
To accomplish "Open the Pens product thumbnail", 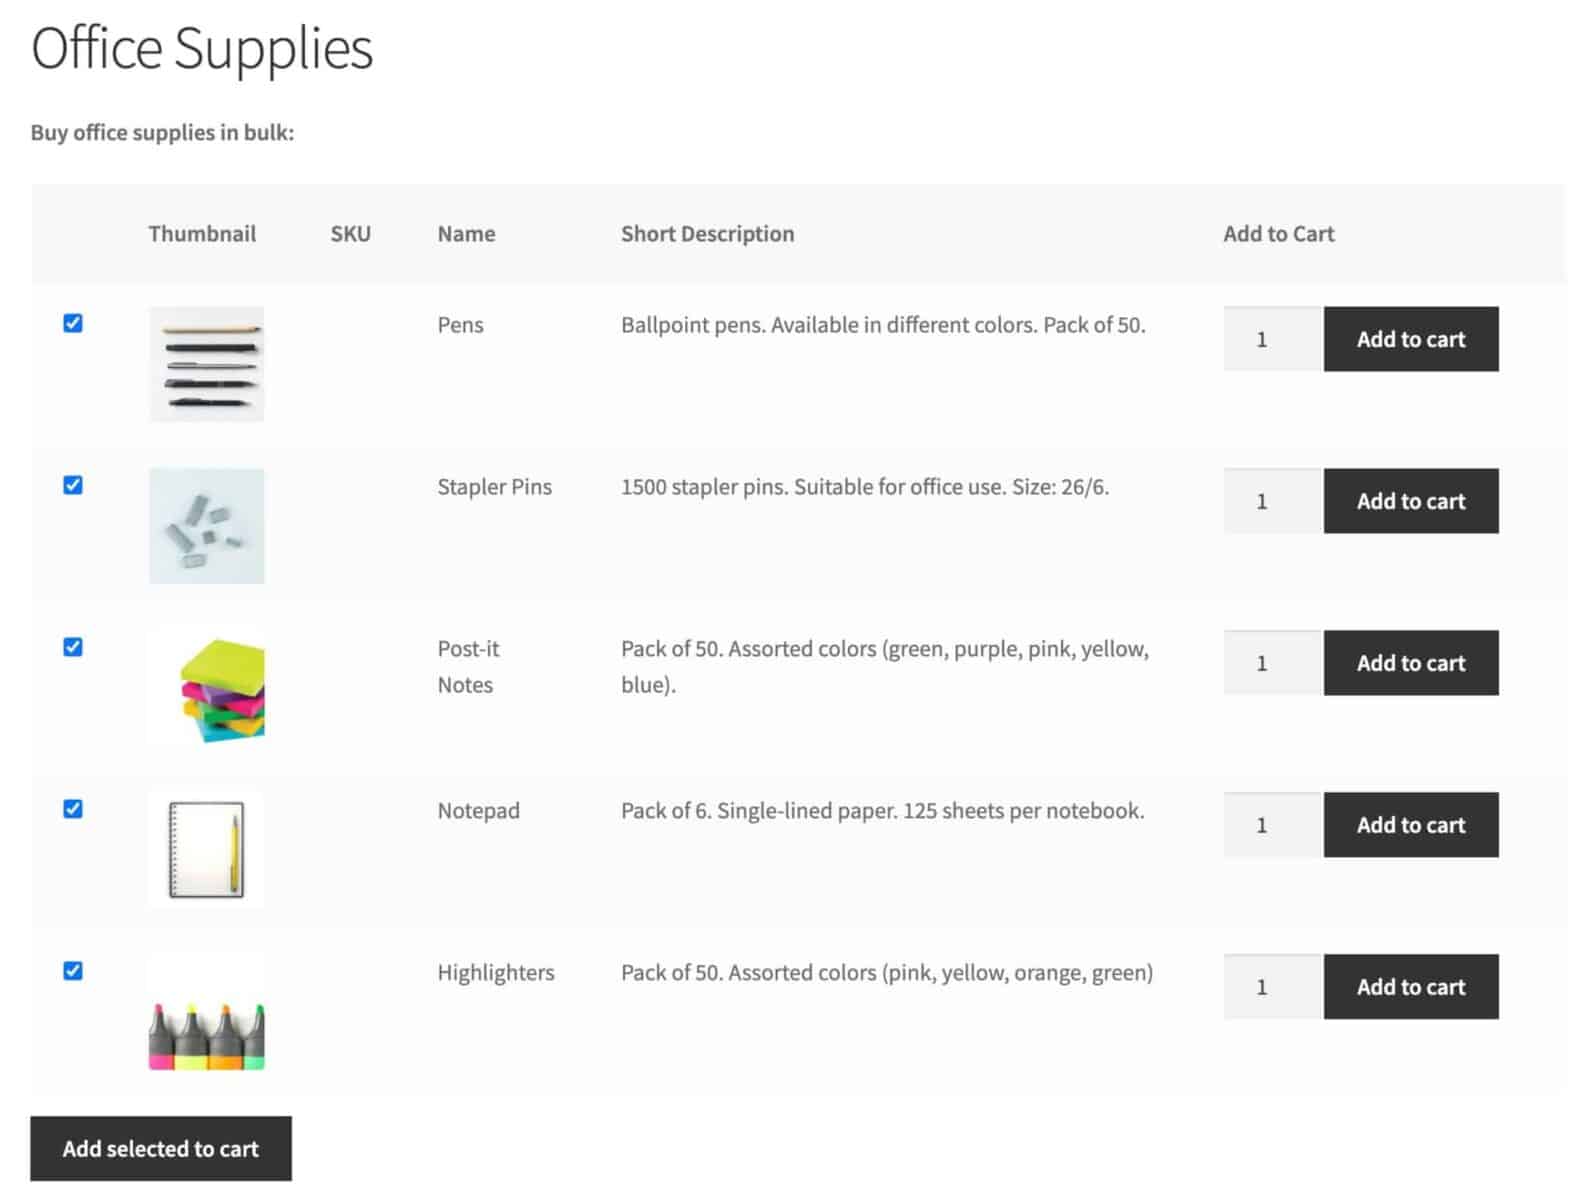I will pyautogui.click(x=206, y=364).
